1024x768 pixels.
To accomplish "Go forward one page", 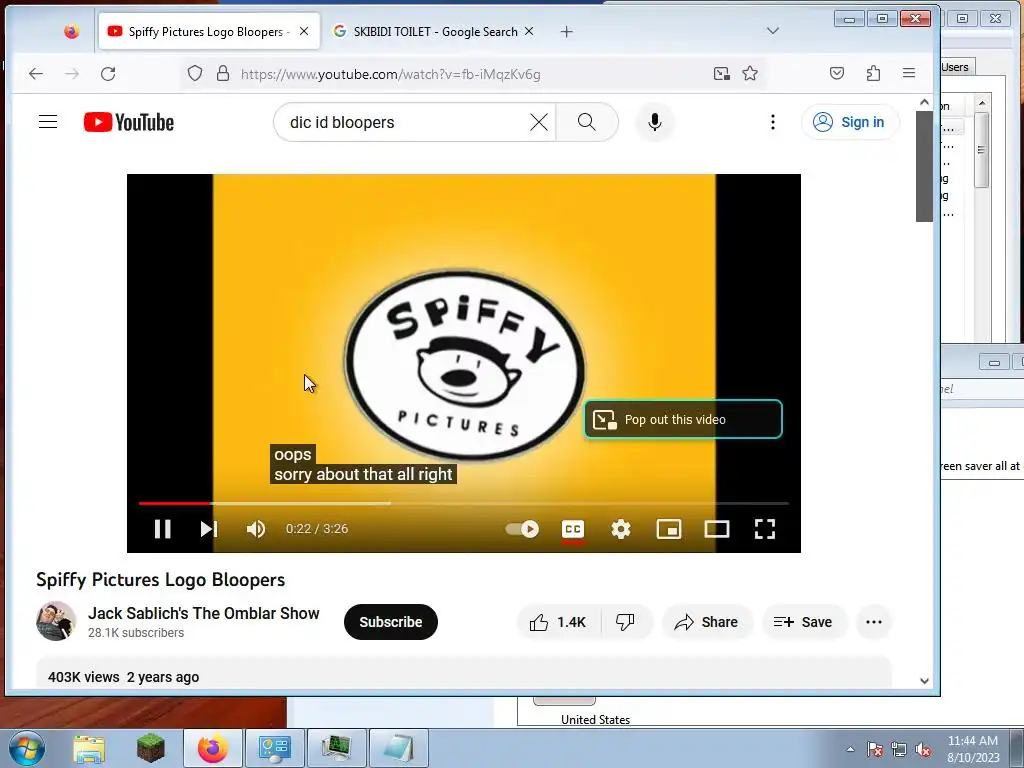I will (x=72, y=74).
